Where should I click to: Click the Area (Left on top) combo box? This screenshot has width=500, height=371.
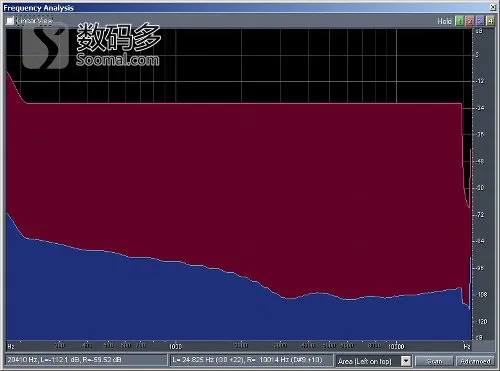(x=373, y=361)
